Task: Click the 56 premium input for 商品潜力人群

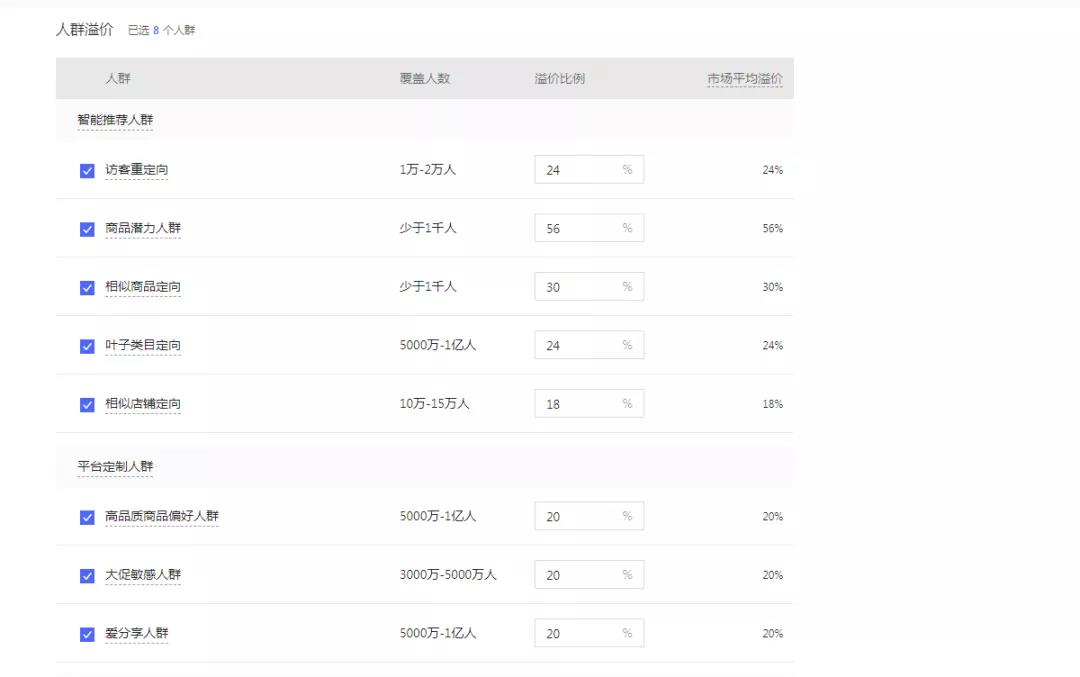Action: (x=589, y=228)
